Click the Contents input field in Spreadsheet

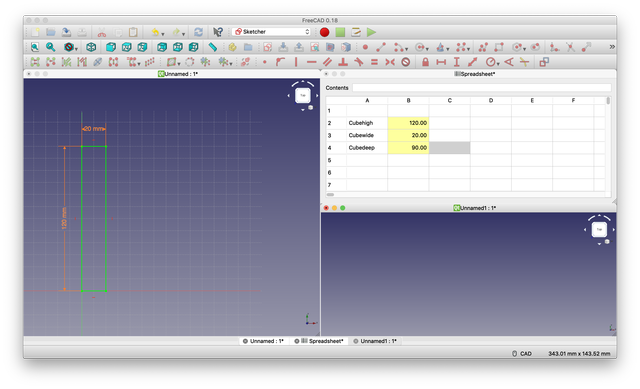tap(482, 88)
